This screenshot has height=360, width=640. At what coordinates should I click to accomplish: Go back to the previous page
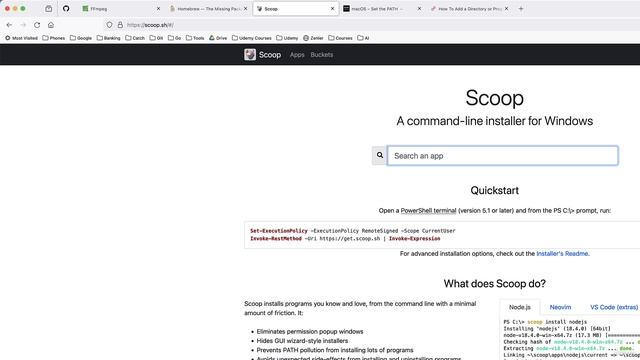click(9, 25)
